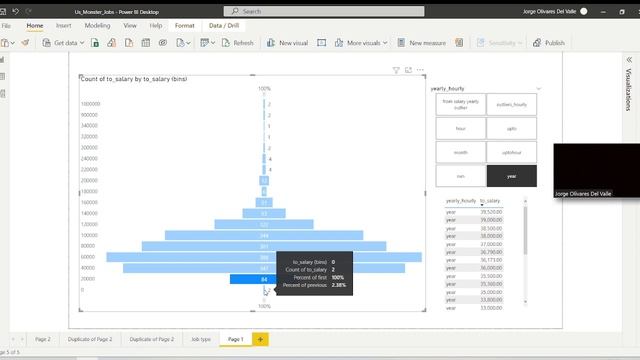Viewport: 640px width, 360px height.
Task: Switch to the Insert ribbon tab
Action: (x=64, y=26)
